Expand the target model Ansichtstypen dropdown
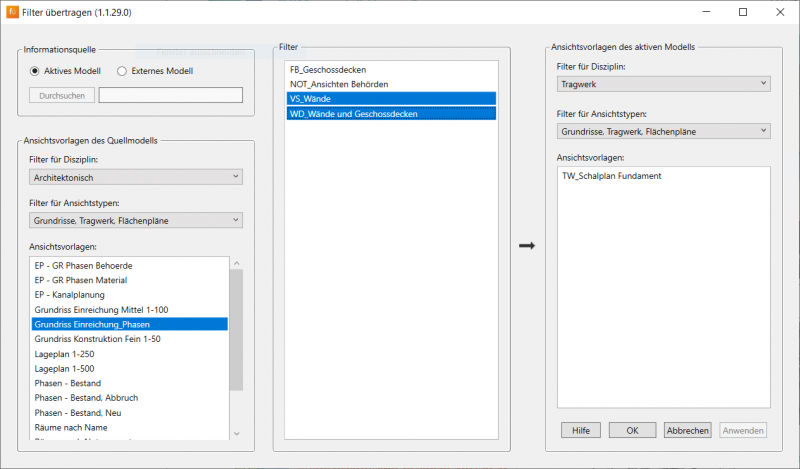800x469 pixels. pyautogui.click(x=663, y=131)
